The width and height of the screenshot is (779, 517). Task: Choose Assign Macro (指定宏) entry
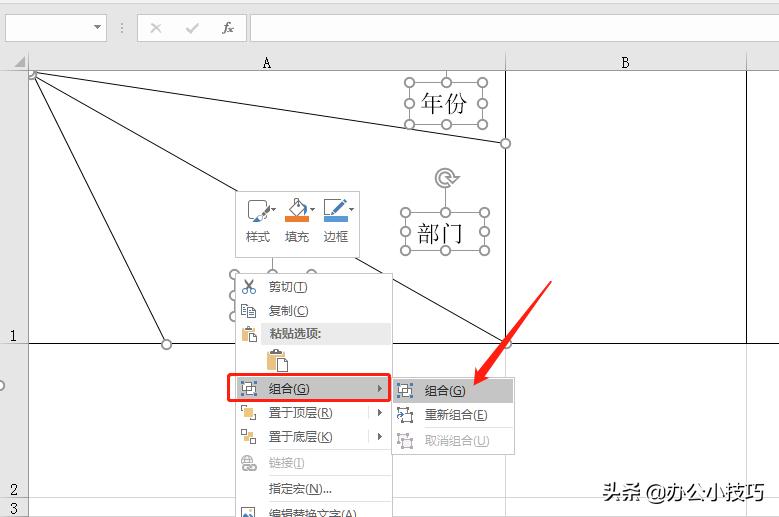(x=313, y=489)
